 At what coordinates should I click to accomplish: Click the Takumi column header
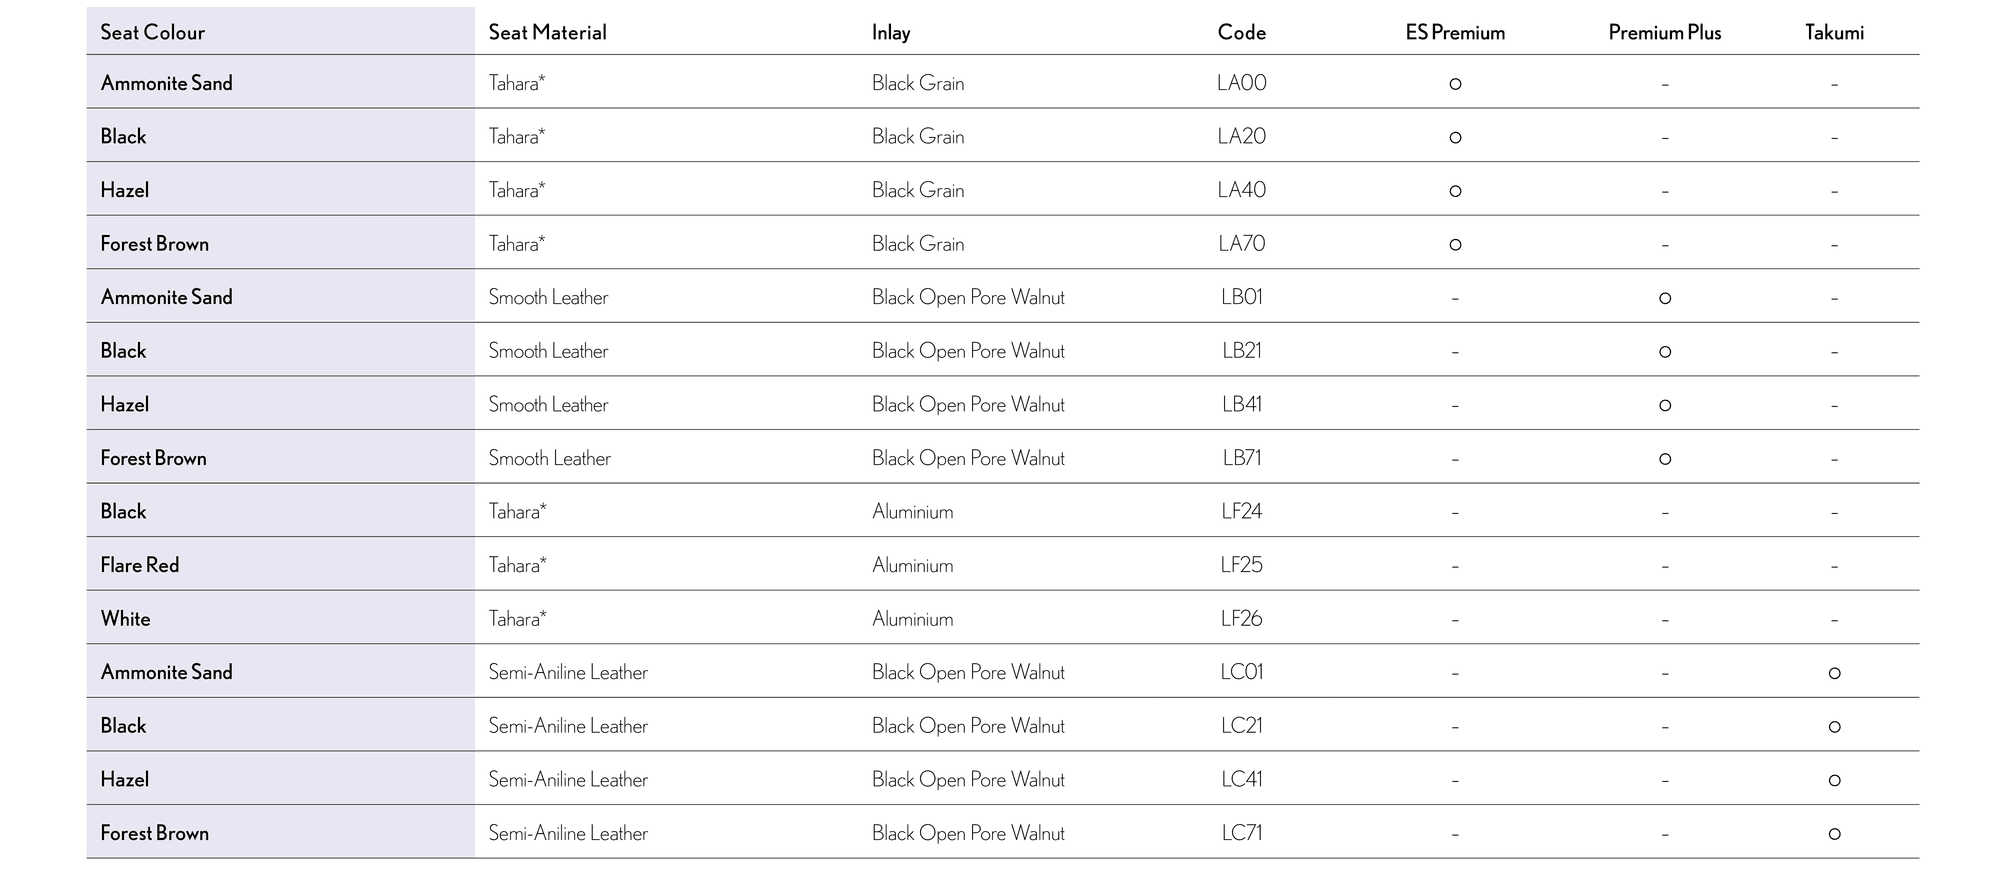click(x=1834, y=32)
